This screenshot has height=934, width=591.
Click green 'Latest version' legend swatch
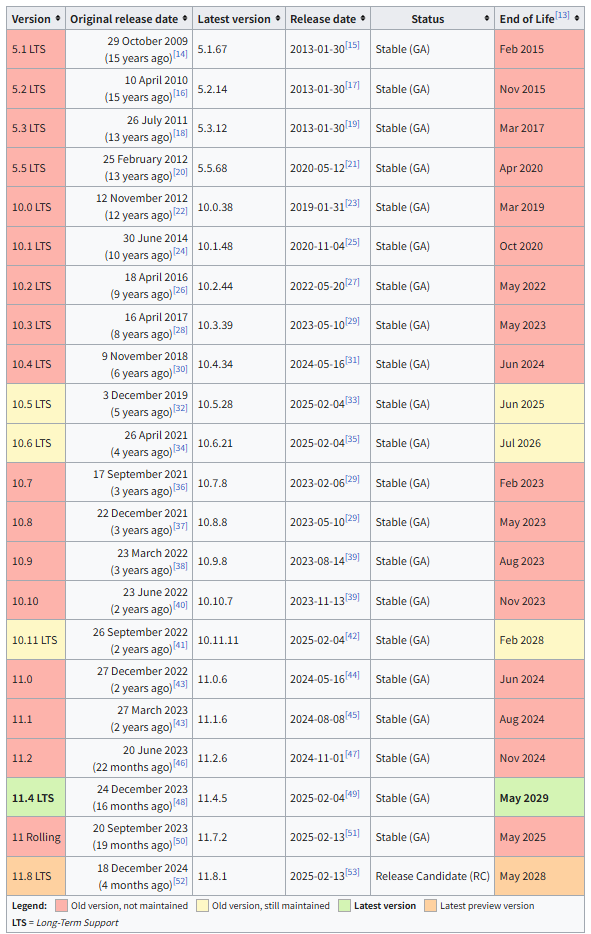(x=344, y=906)
